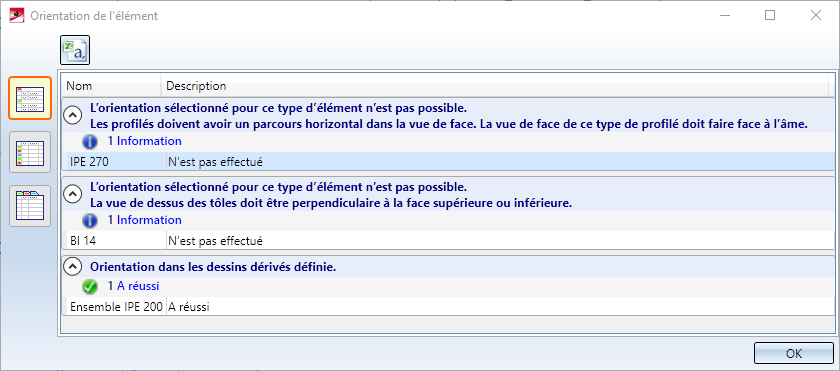Viewport: 840px width, 371px height.
Task: Click the OK button
Action: (x=793, y=353)
